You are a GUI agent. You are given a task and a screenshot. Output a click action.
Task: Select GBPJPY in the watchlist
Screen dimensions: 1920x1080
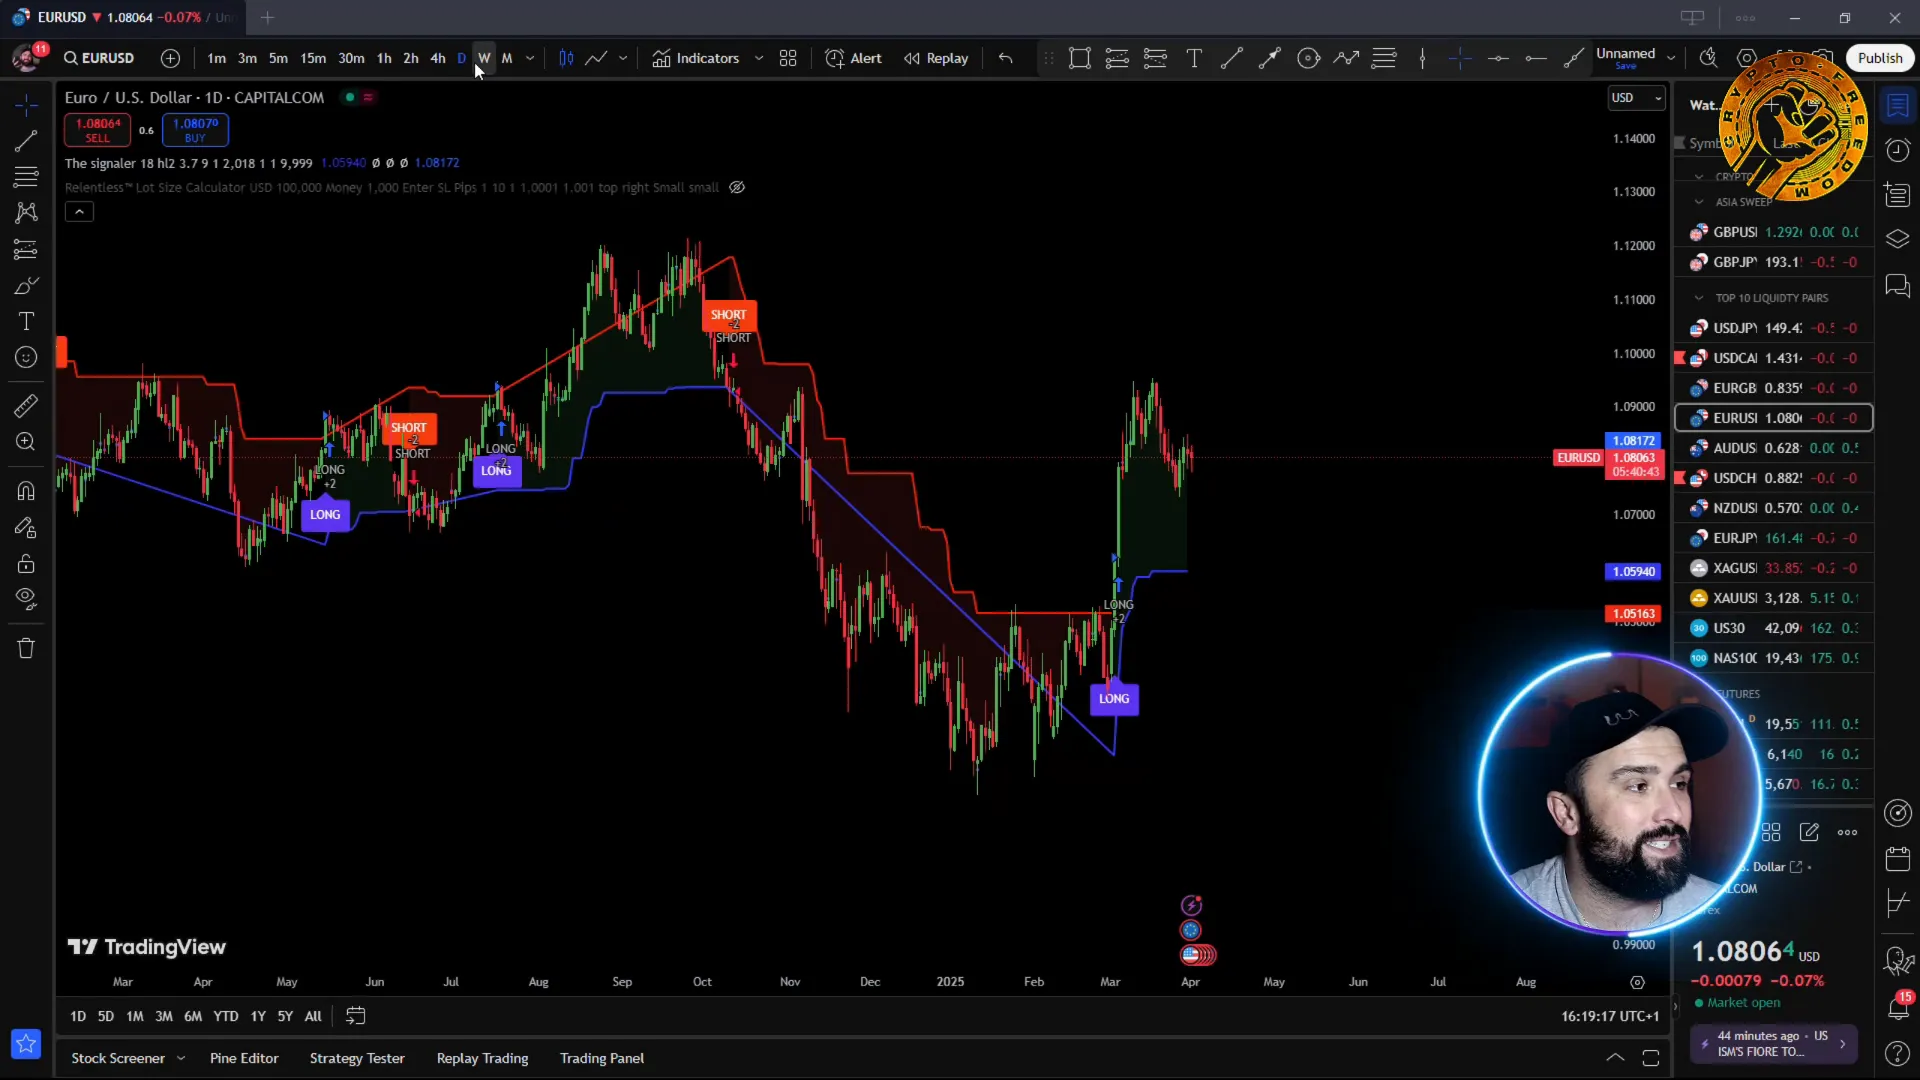coord(1773,262)
